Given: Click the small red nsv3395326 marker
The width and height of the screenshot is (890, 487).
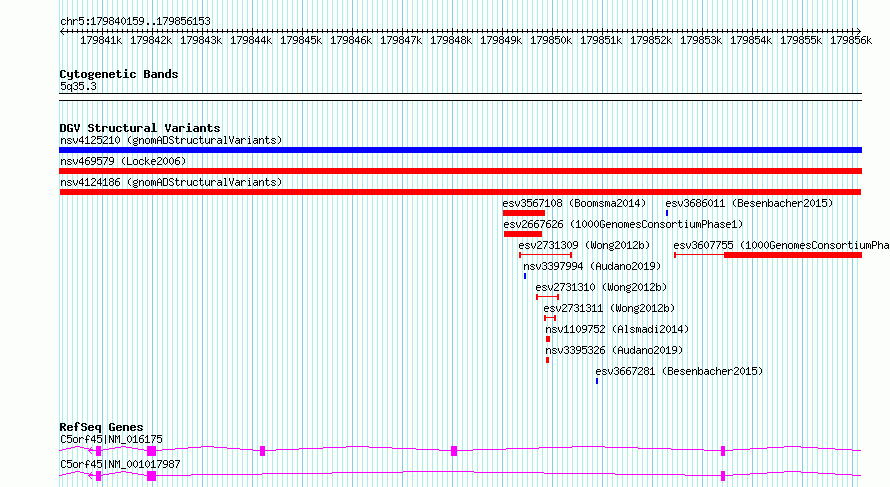Looking at the screenshot, I should click(x=547, y=360).
